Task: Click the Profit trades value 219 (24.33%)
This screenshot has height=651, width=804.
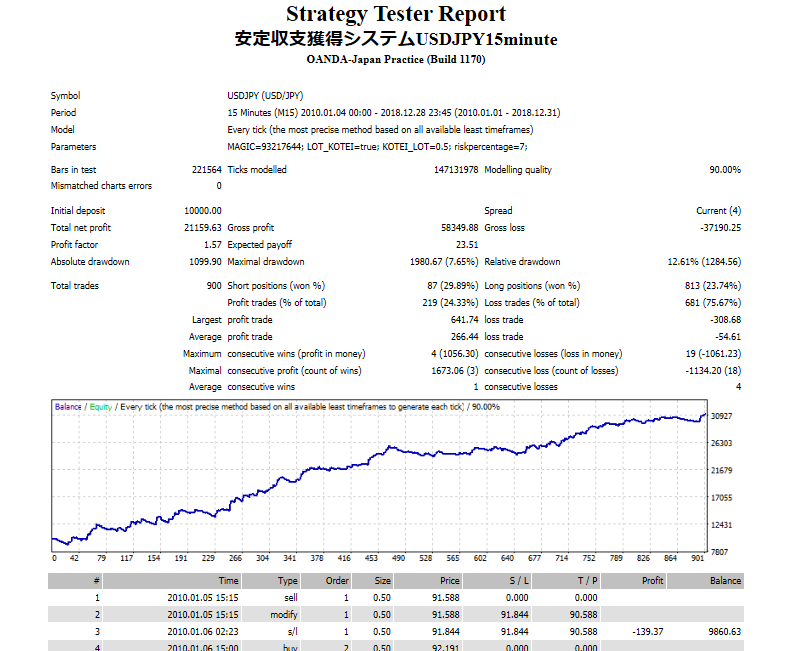Action: point(450,302)
